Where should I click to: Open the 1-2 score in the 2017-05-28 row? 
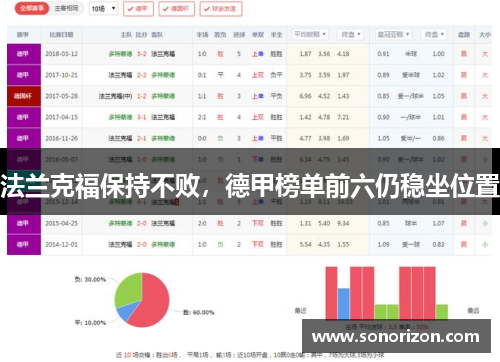[x=142, y=96]
